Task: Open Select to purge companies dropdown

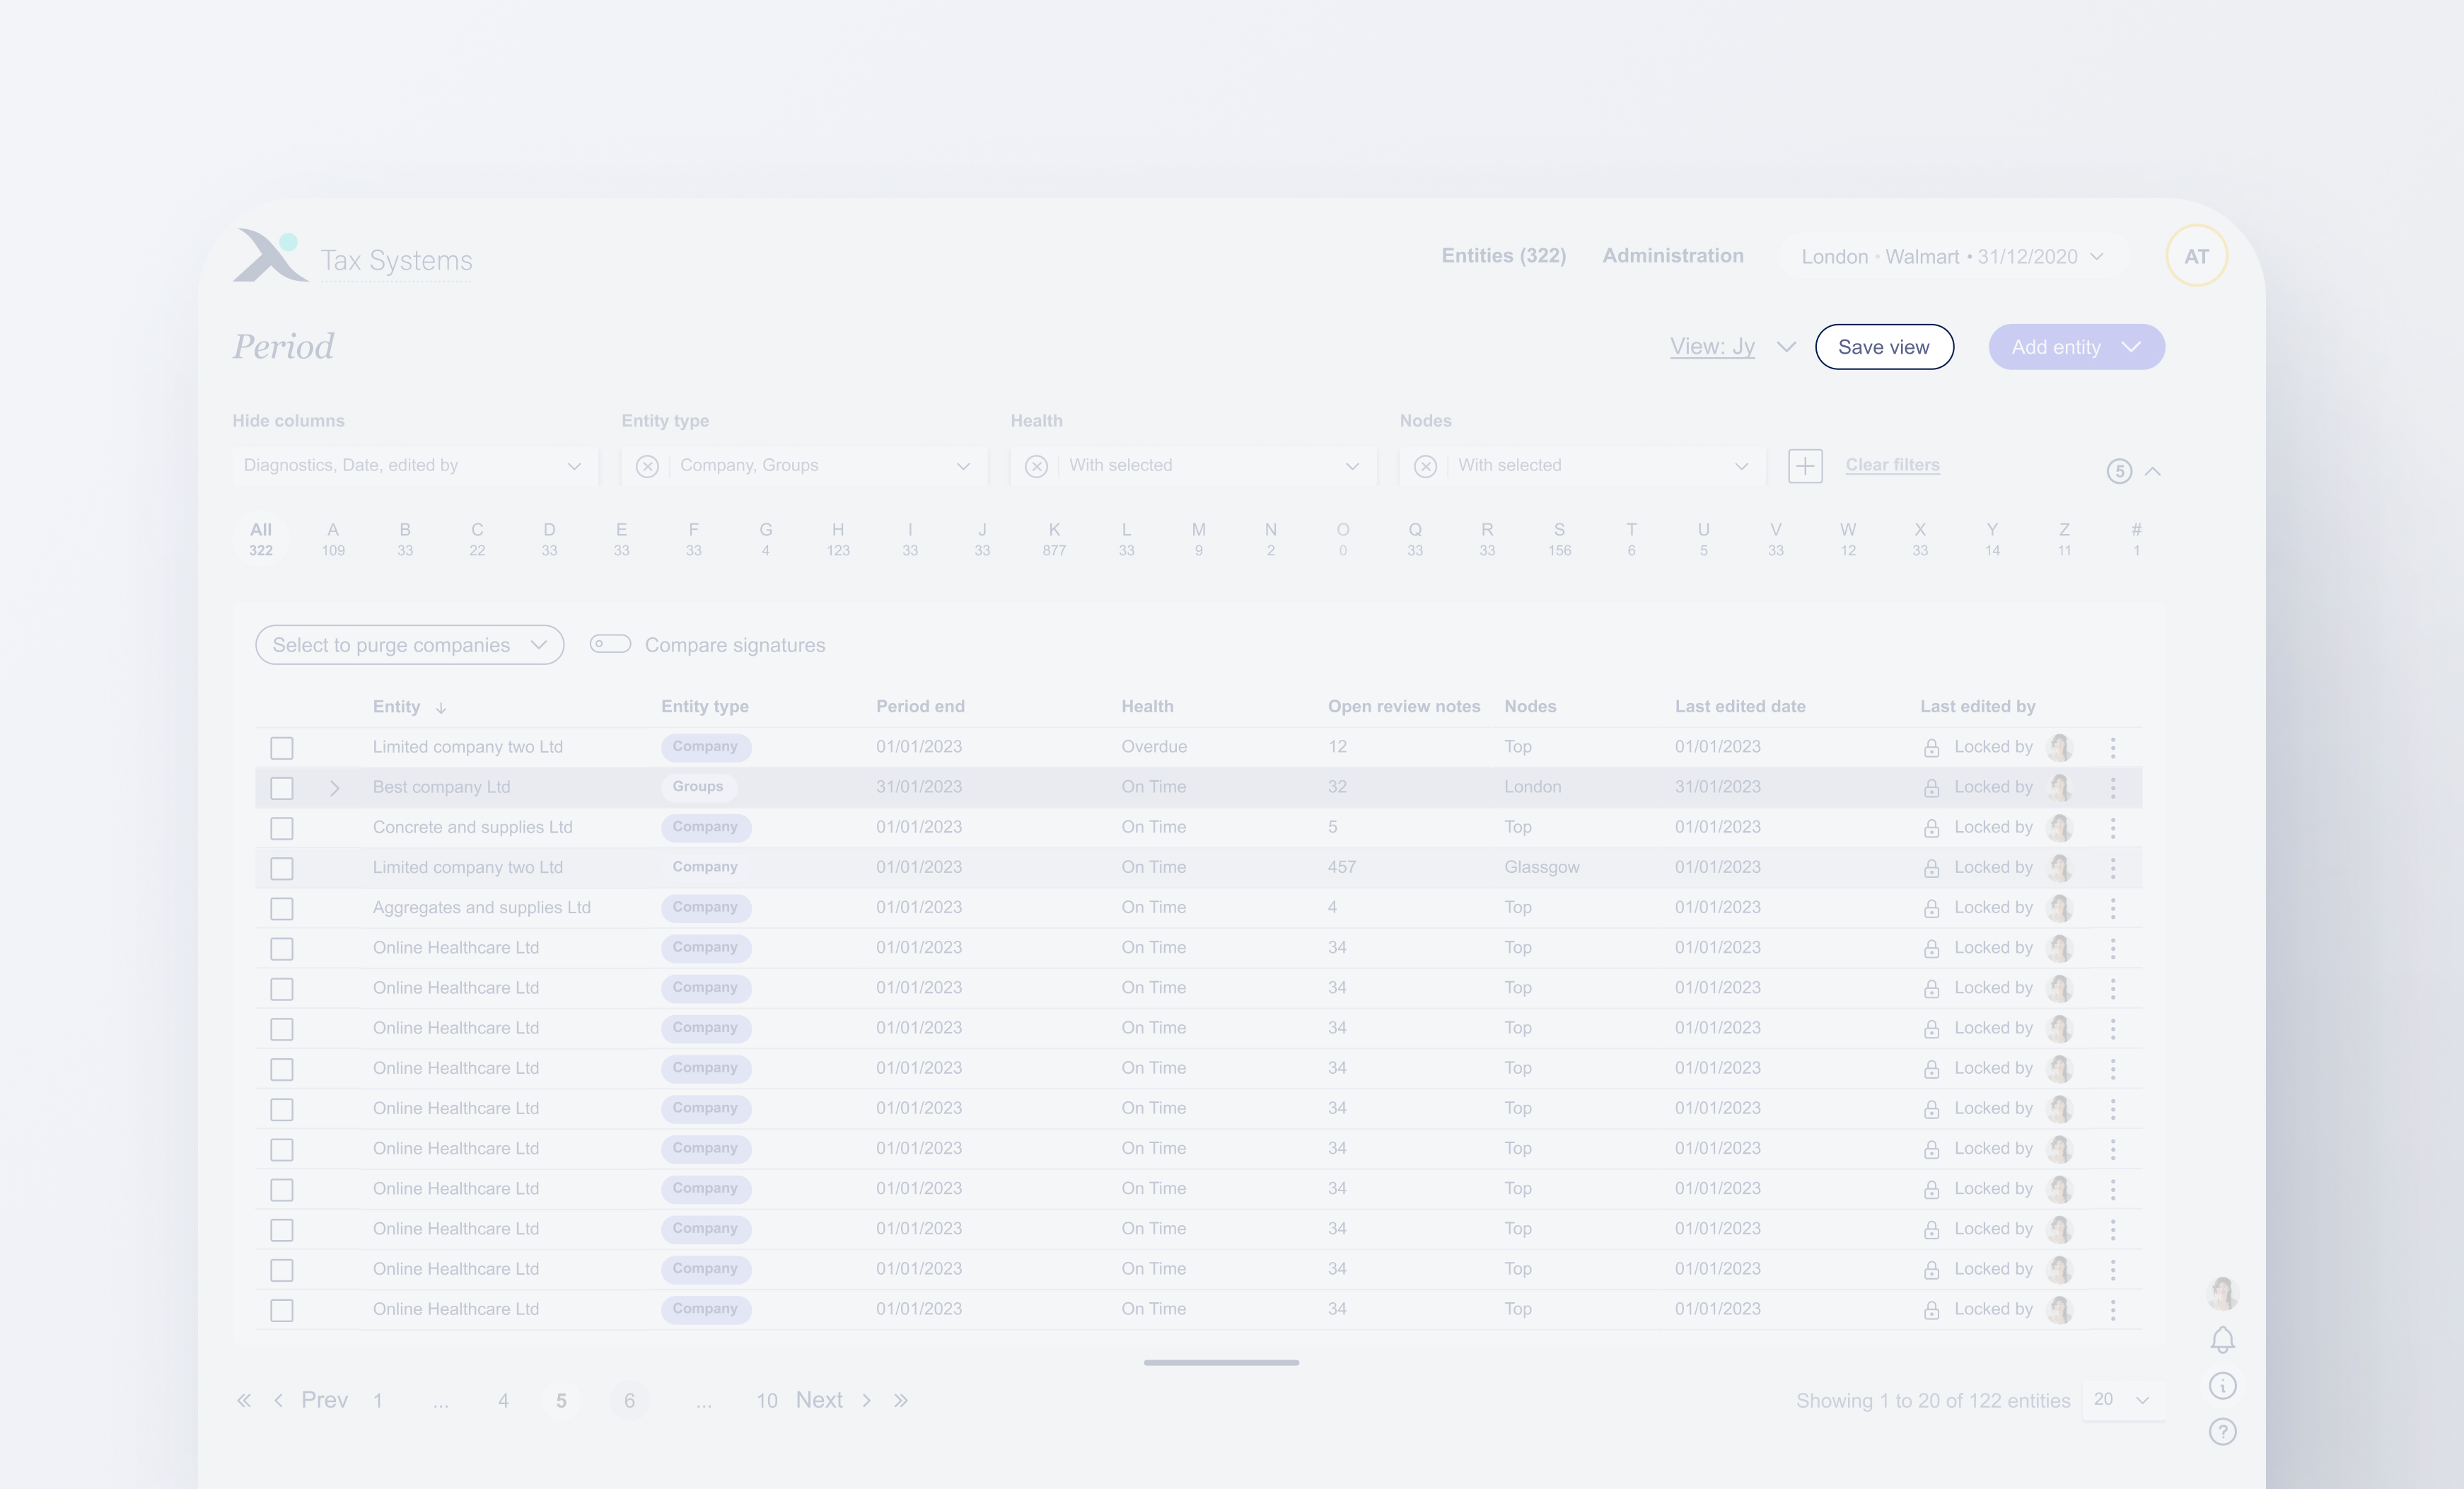Action: (409, 645)
